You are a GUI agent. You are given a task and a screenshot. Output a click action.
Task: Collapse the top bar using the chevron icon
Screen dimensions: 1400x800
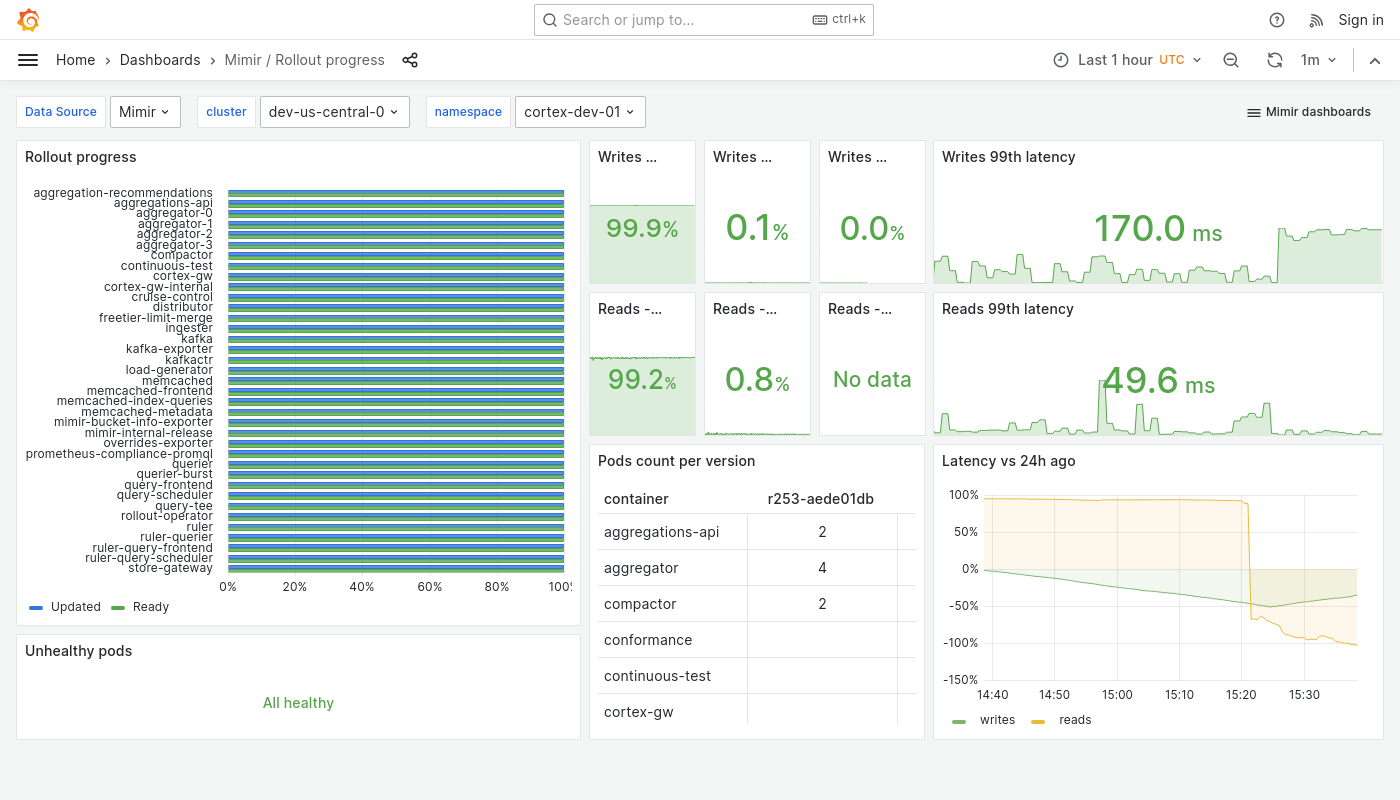click(x=1375, y=60)
